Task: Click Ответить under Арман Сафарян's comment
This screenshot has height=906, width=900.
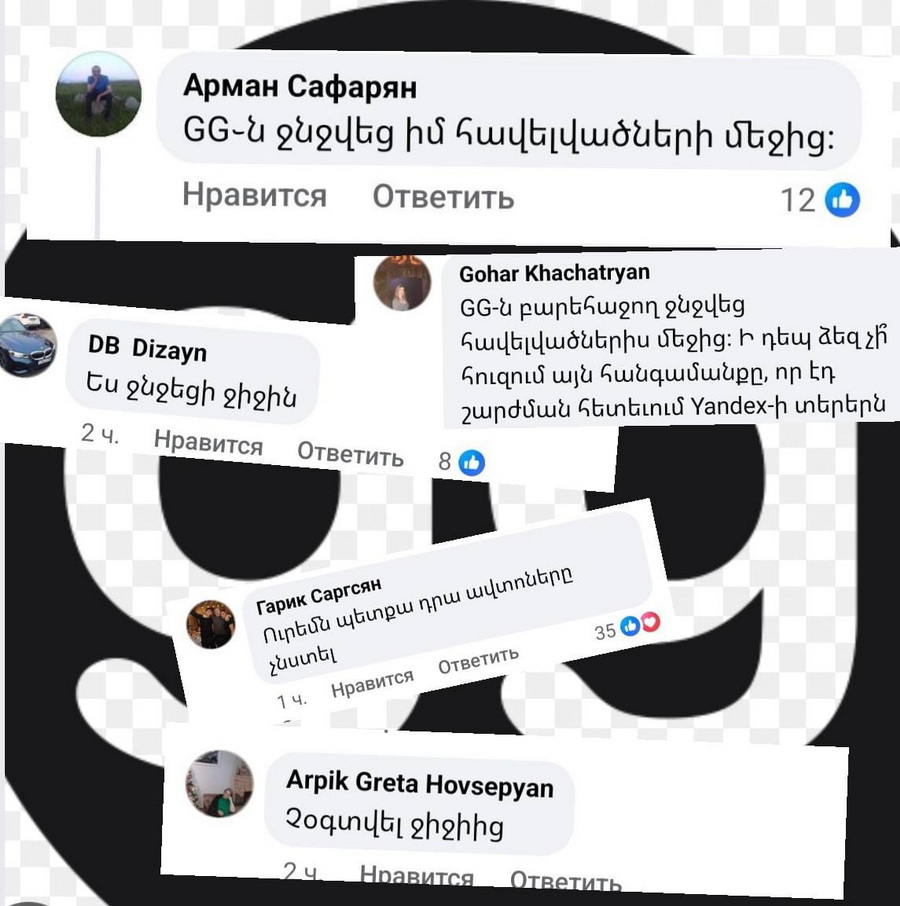Action: (443, 197)
